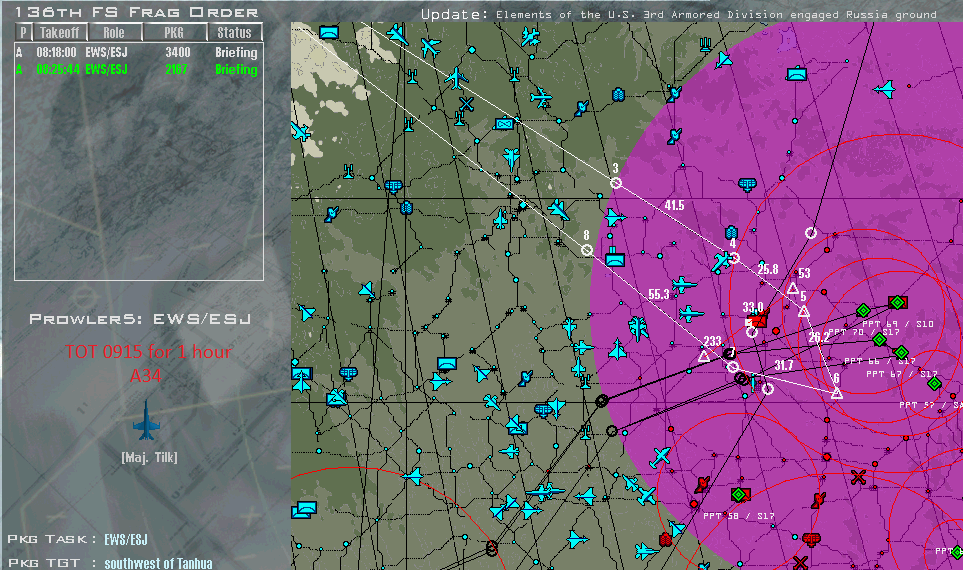Click the PPT 58 / S17 label
This screenshot has height=570, width=963.
point(738,516)
